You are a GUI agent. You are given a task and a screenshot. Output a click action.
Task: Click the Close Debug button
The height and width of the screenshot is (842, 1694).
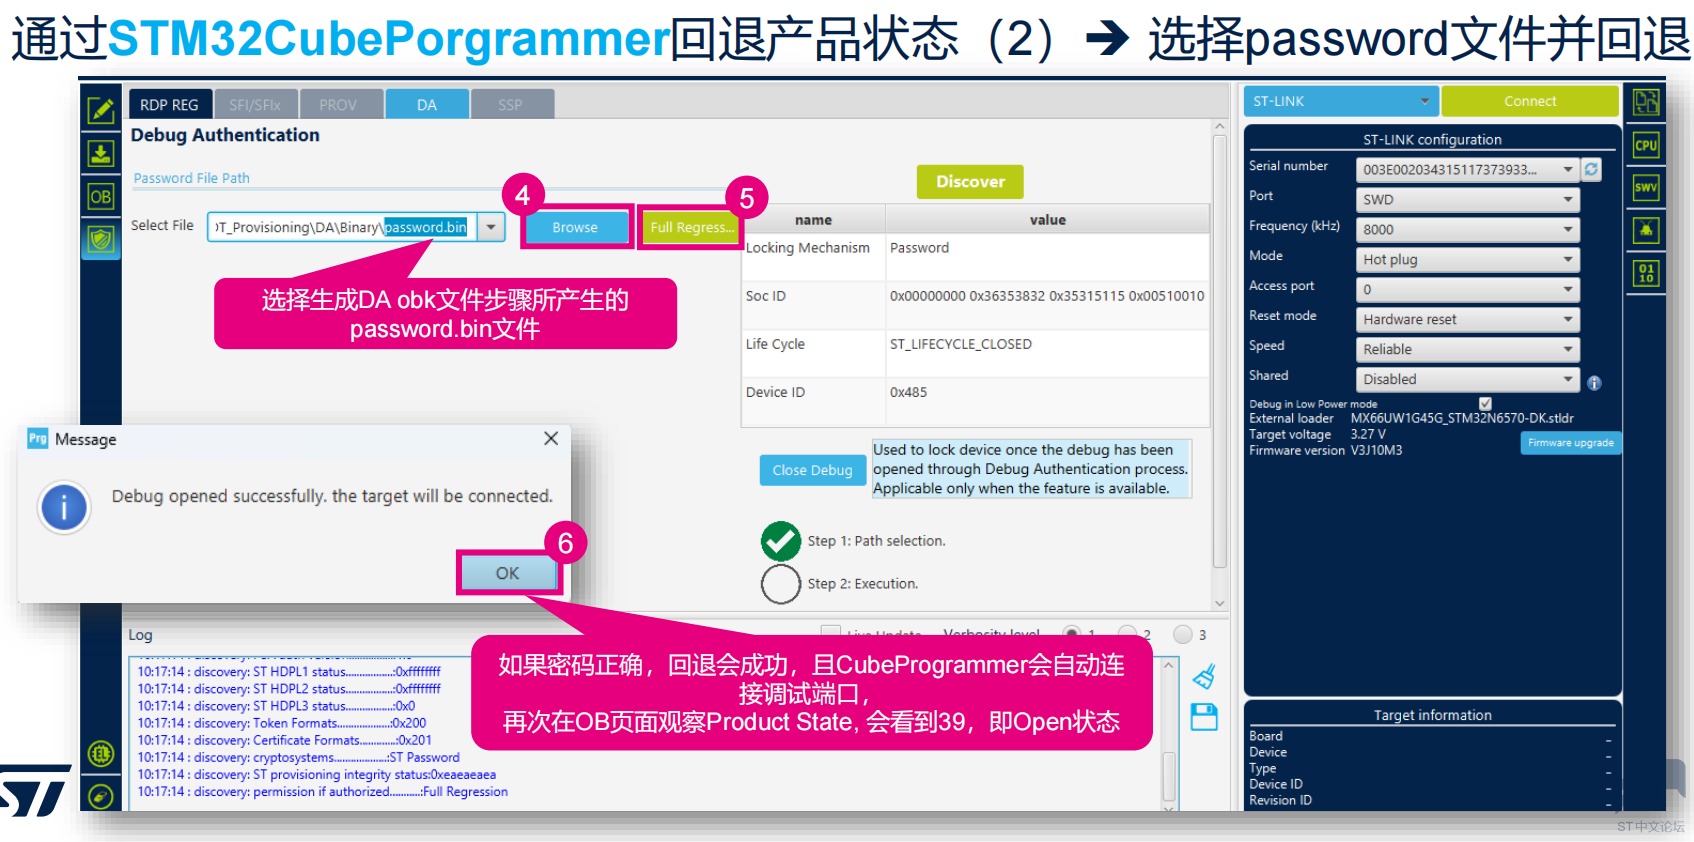click(x=812, y=470)
